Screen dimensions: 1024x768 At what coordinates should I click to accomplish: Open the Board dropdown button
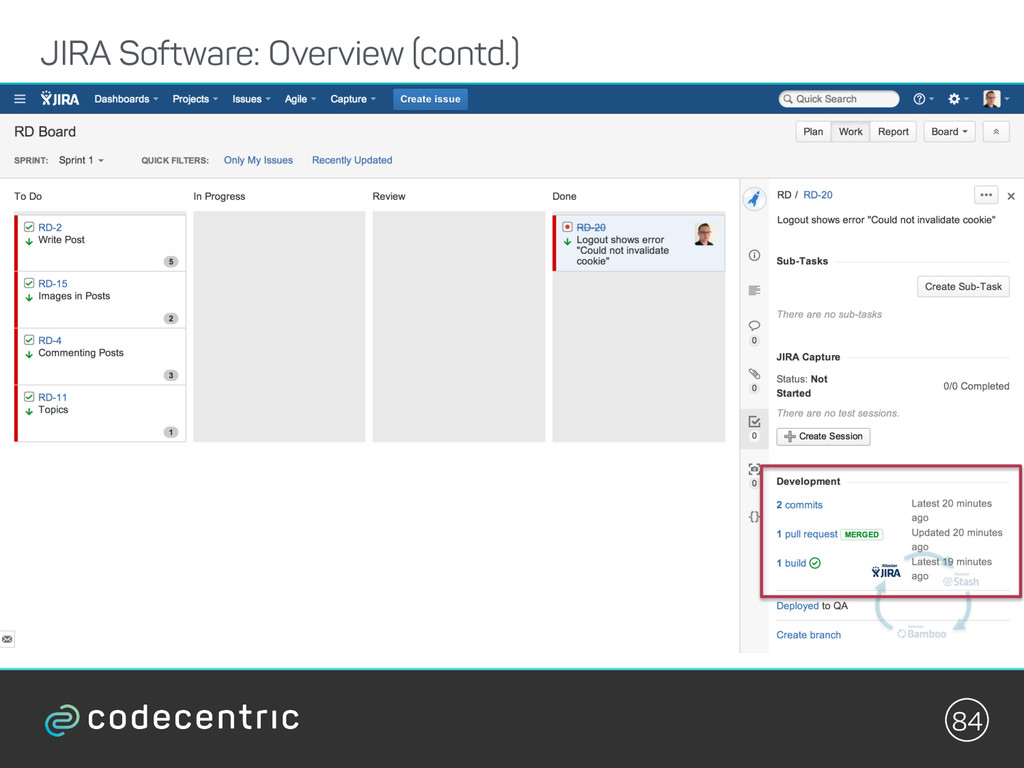(x=949, y=131)
